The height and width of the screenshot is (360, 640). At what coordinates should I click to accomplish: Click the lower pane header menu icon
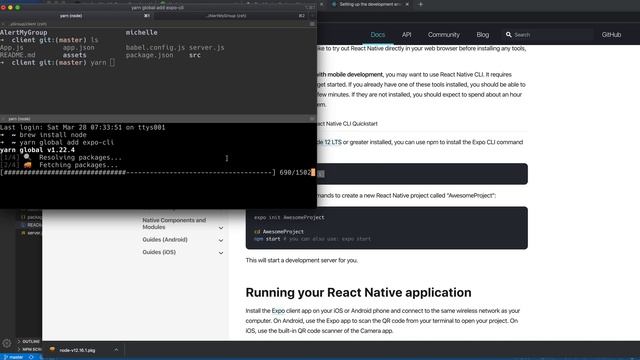point(312,119)
